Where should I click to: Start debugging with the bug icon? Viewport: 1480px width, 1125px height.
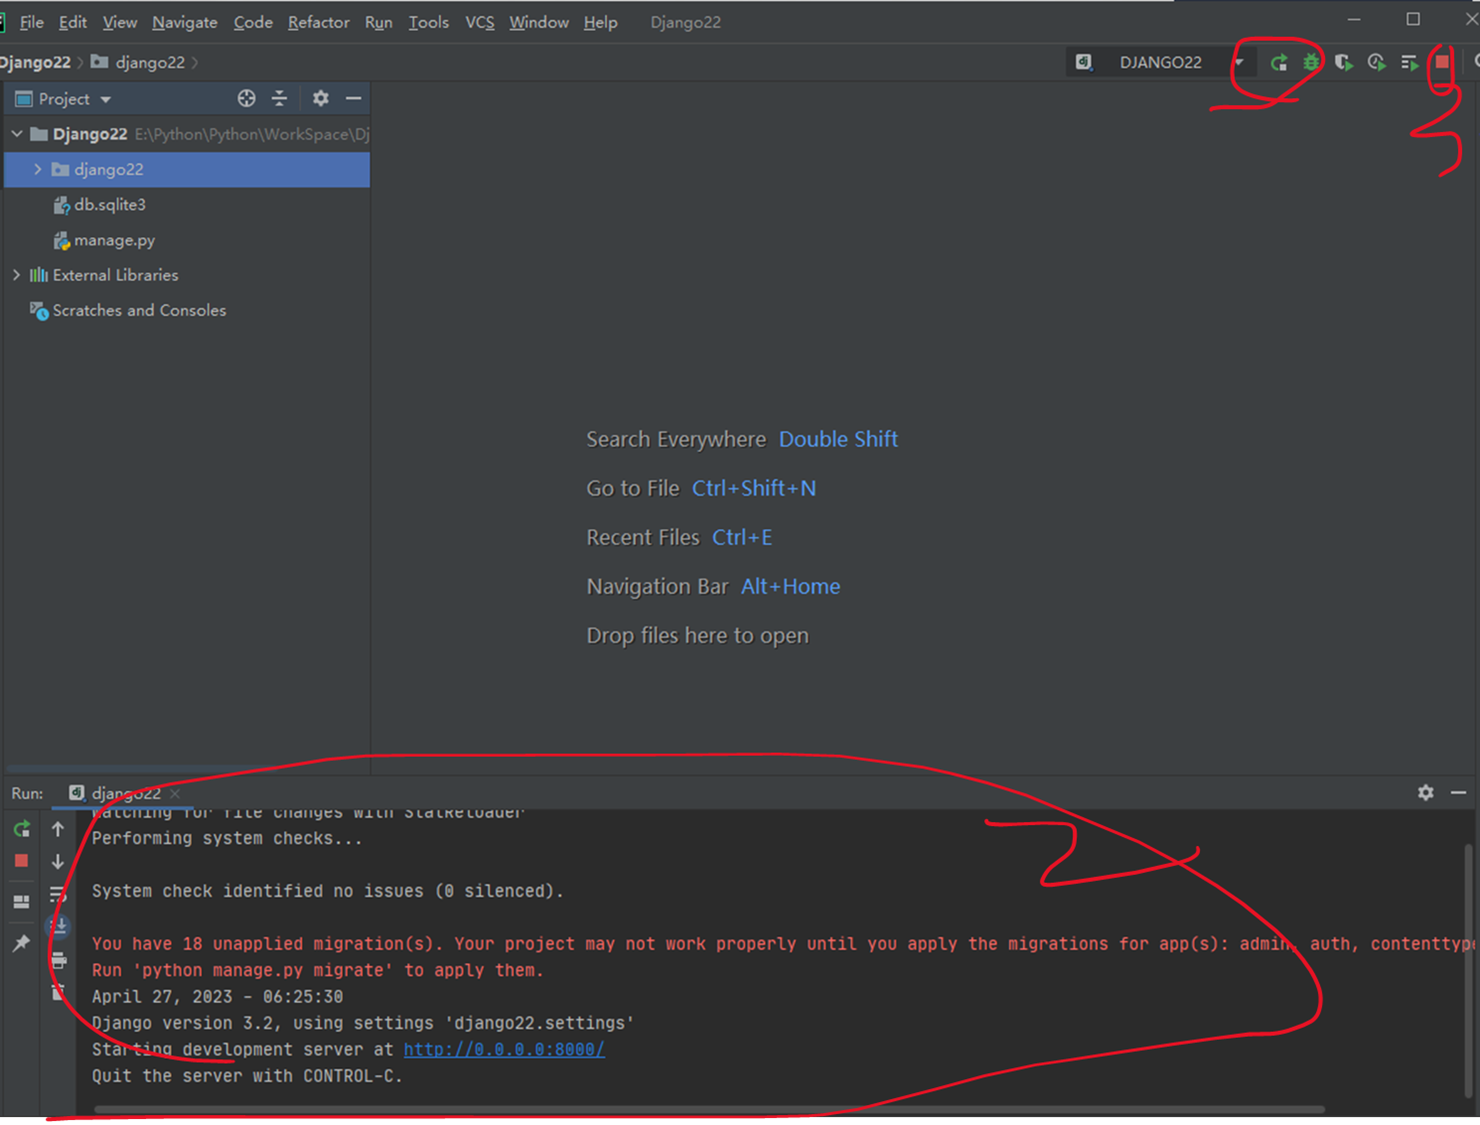pyautogui.click(x=1311, y=63)
